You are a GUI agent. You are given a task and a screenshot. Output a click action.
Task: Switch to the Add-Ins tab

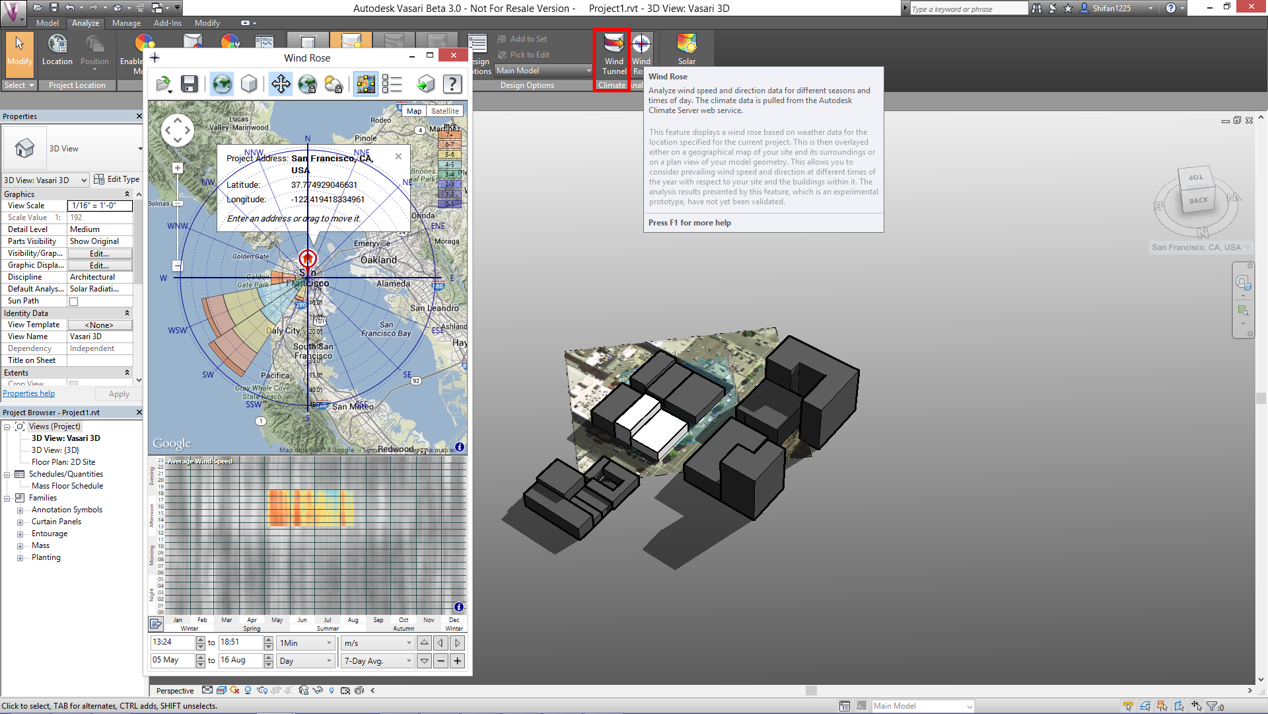[x=167, y=23]
